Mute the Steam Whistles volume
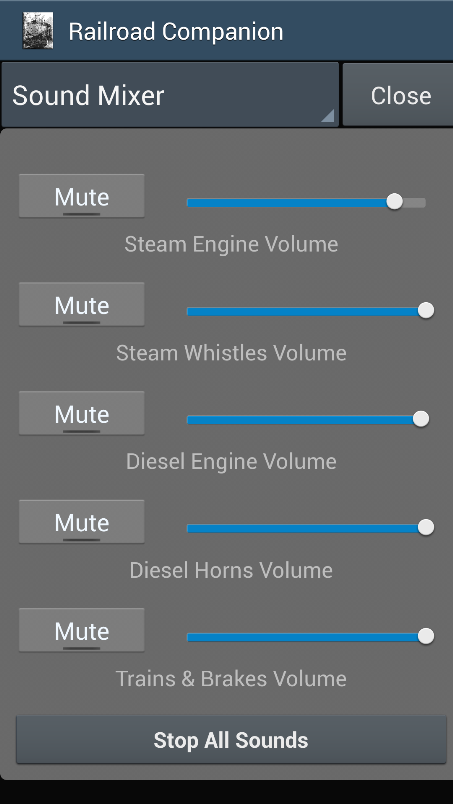 (82, 305)
